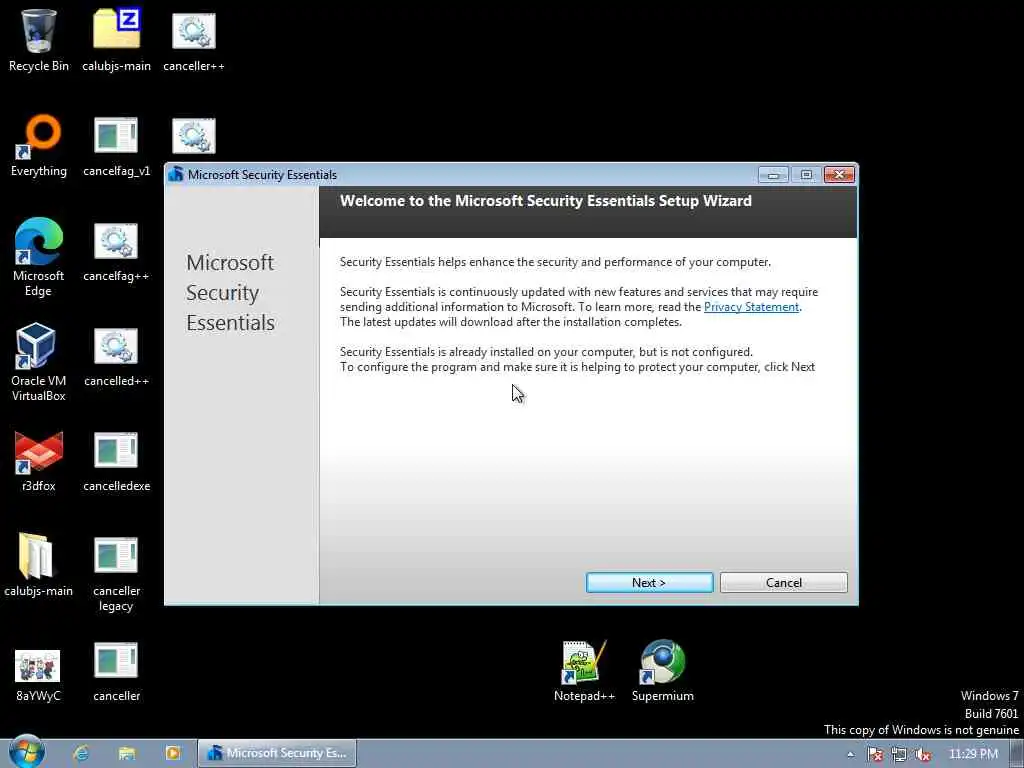
Task: Open the Privacy Statement link
Action: coord(751,307)
